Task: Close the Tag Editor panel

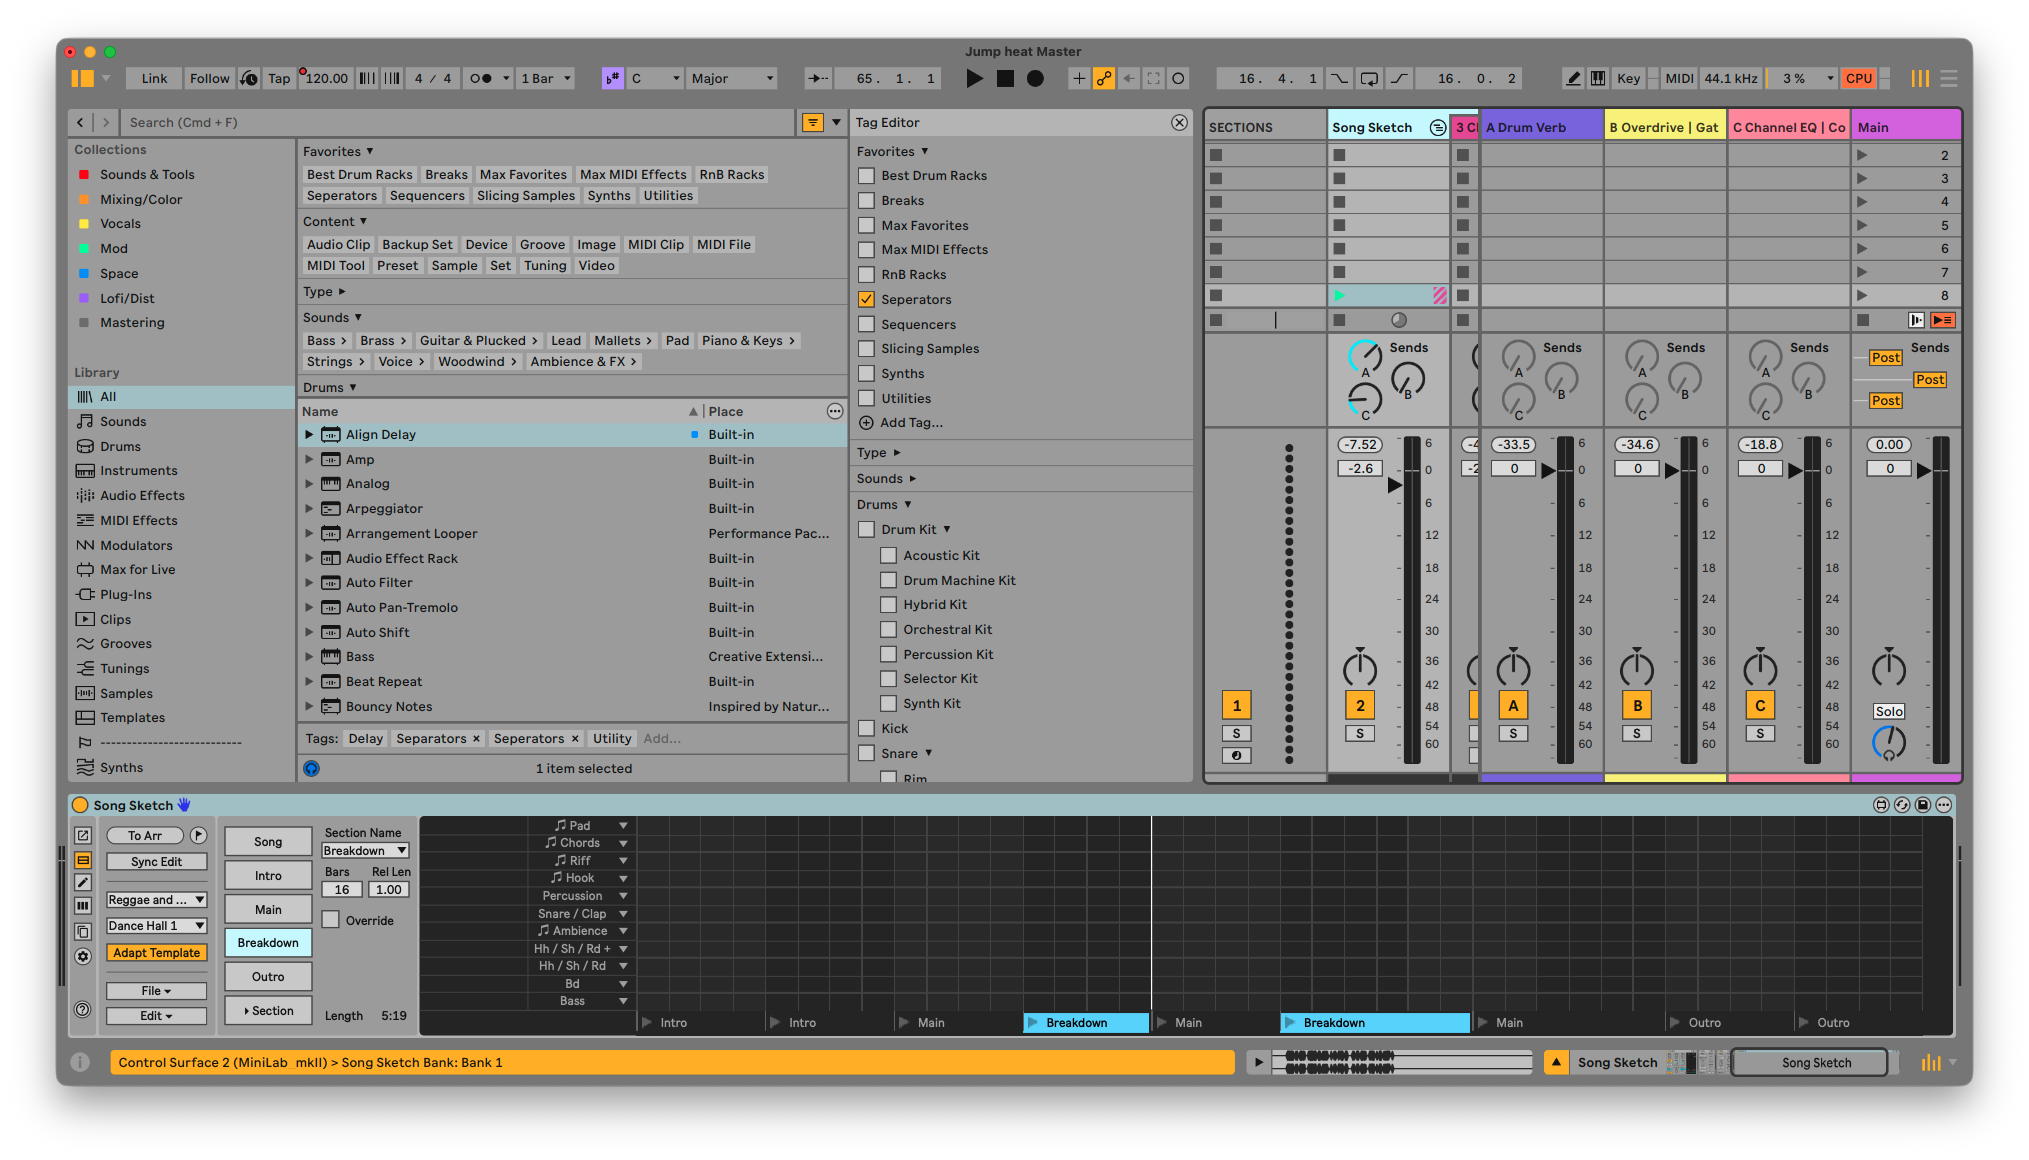Action: pos(1179,122)
